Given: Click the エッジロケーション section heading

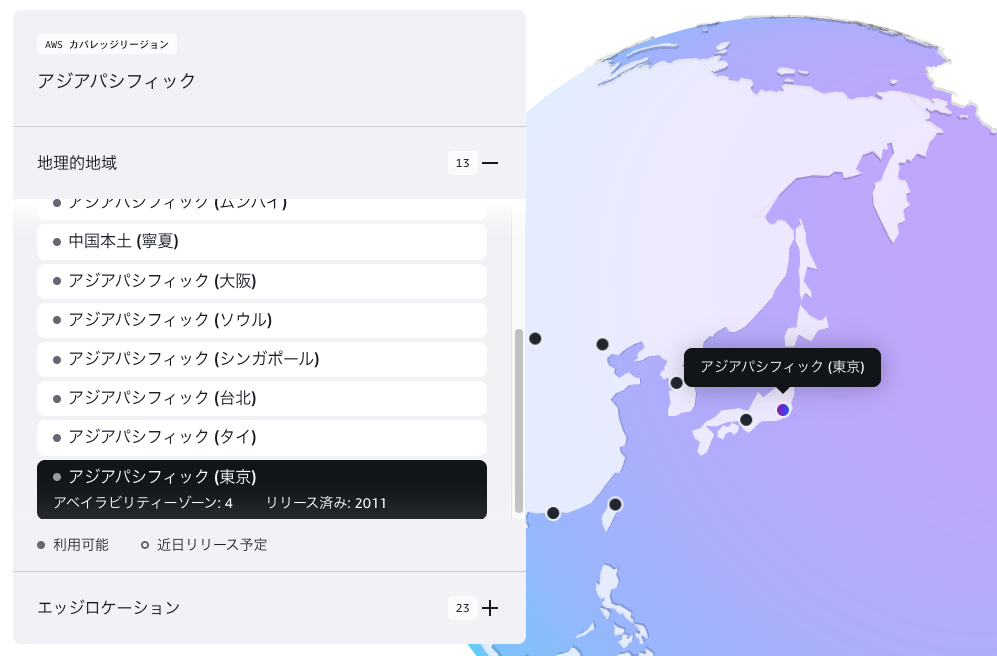Looking at the screenshot, I should tap(109, 608).
